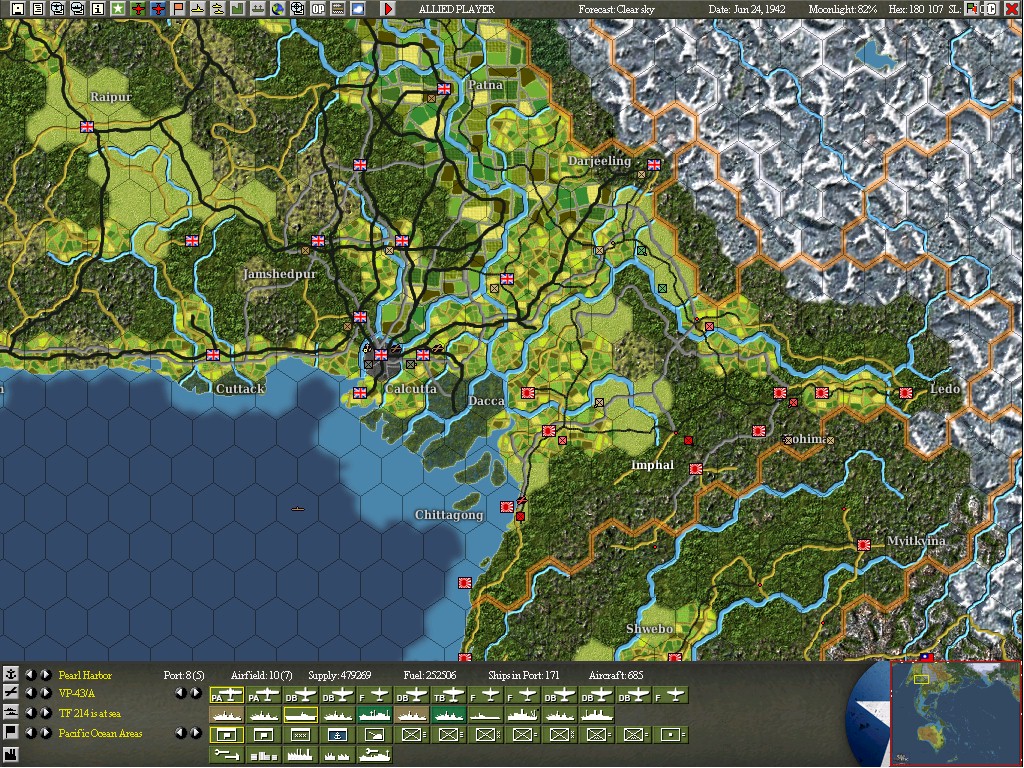Image resolution: width=1024 pixels, height=768 pixels.
Task: Select the flag icon left of Pacific Ocean Areas
Action: pos(10,732)
